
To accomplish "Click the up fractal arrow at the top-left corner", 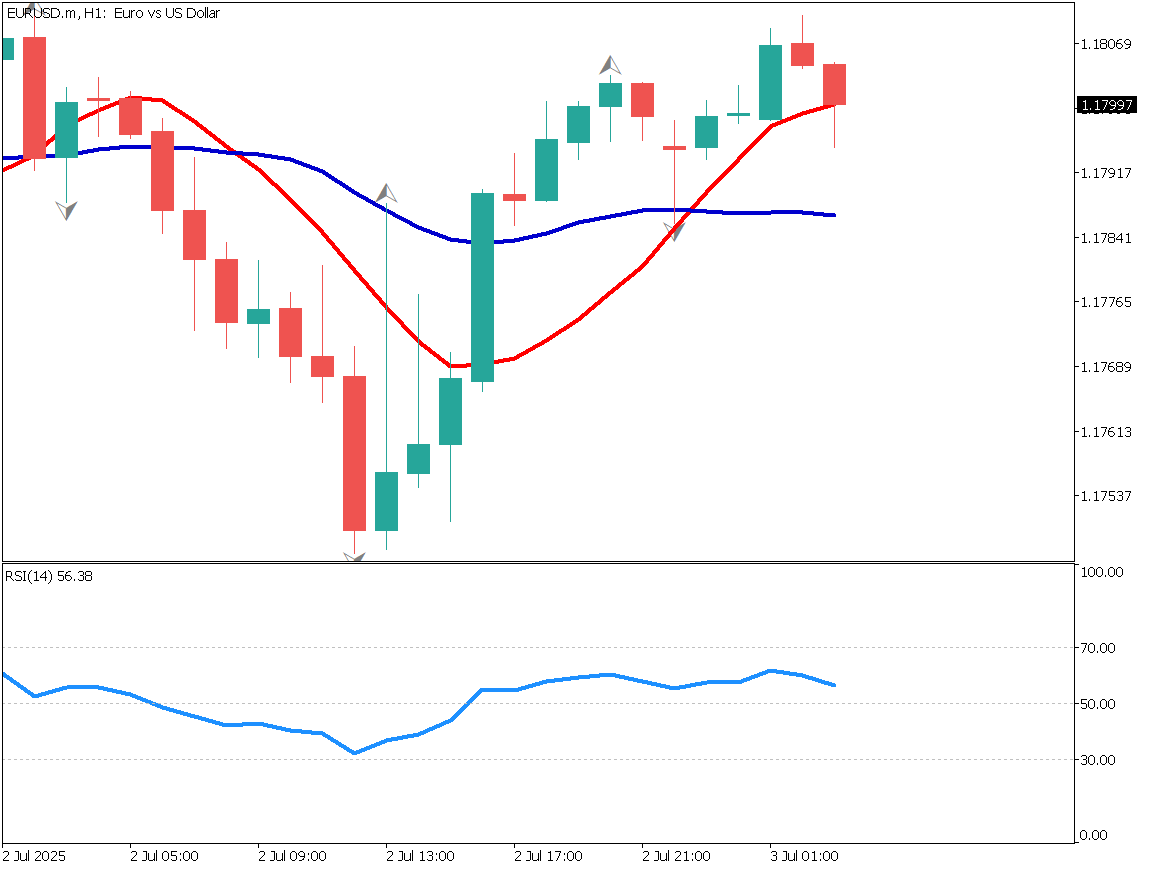I will (x=32, y=9).
